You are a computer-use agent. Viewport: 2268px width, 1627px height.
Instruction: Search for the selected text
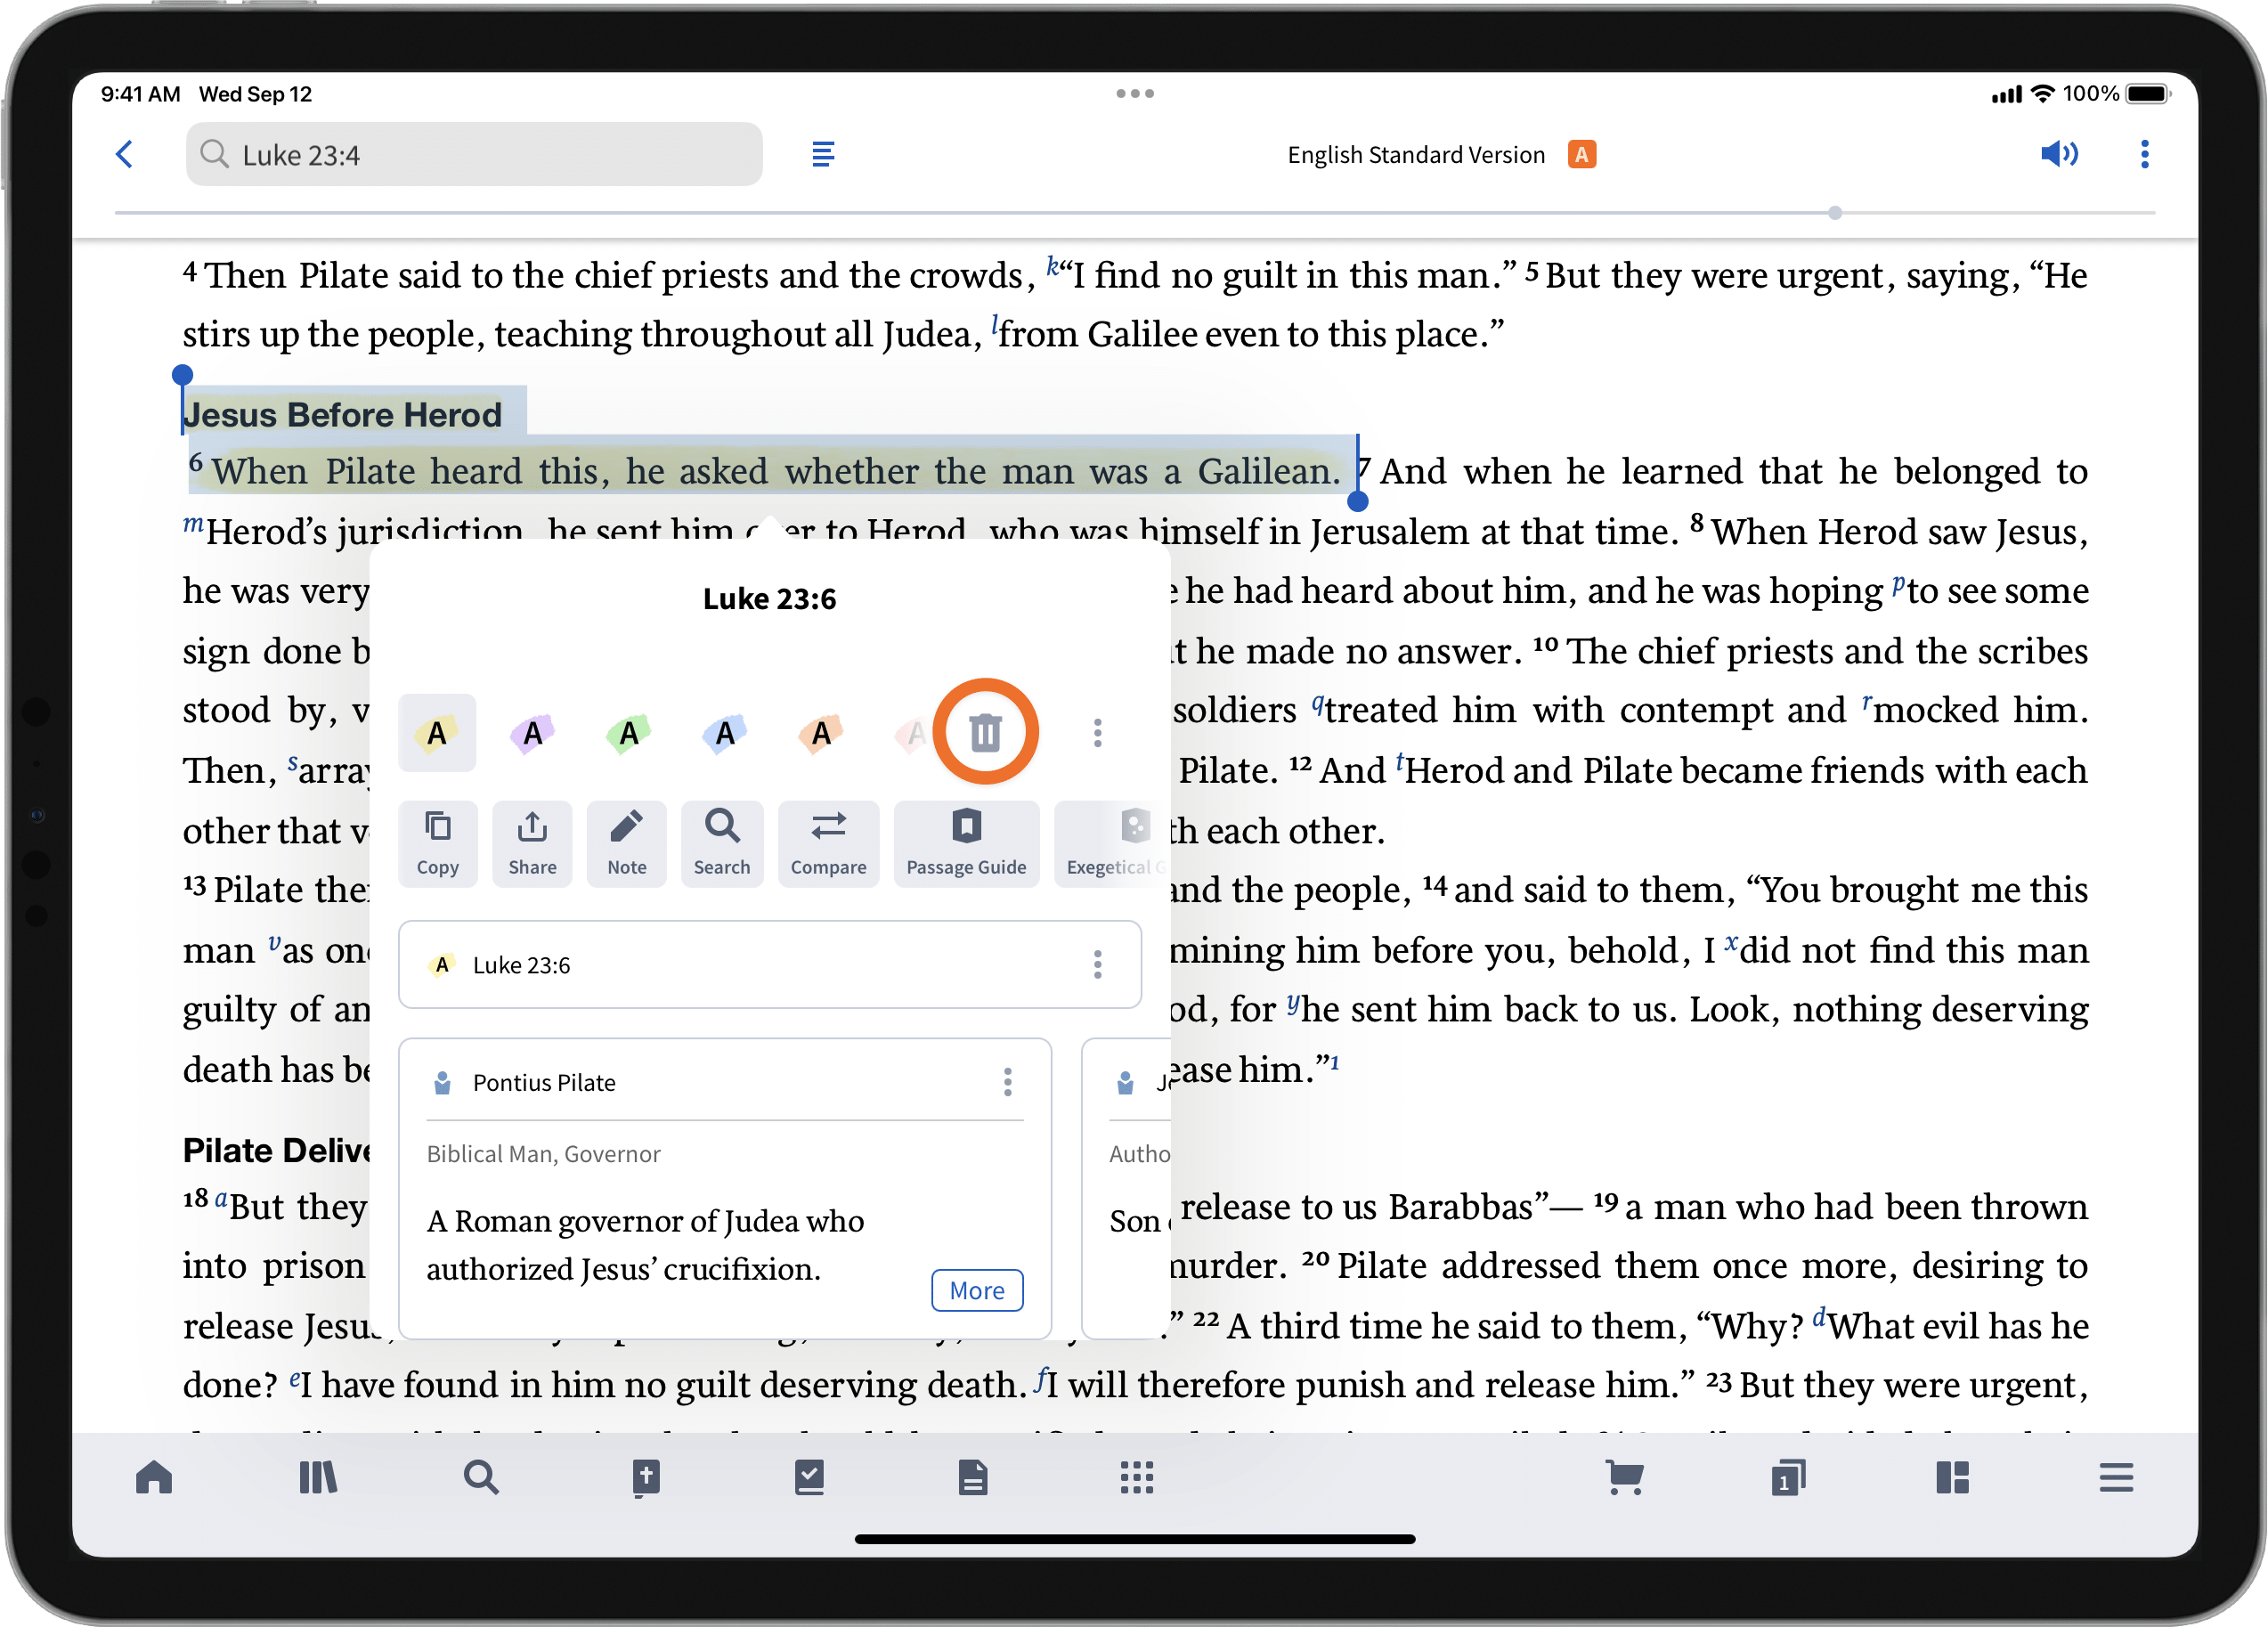[x=722, y=844]
